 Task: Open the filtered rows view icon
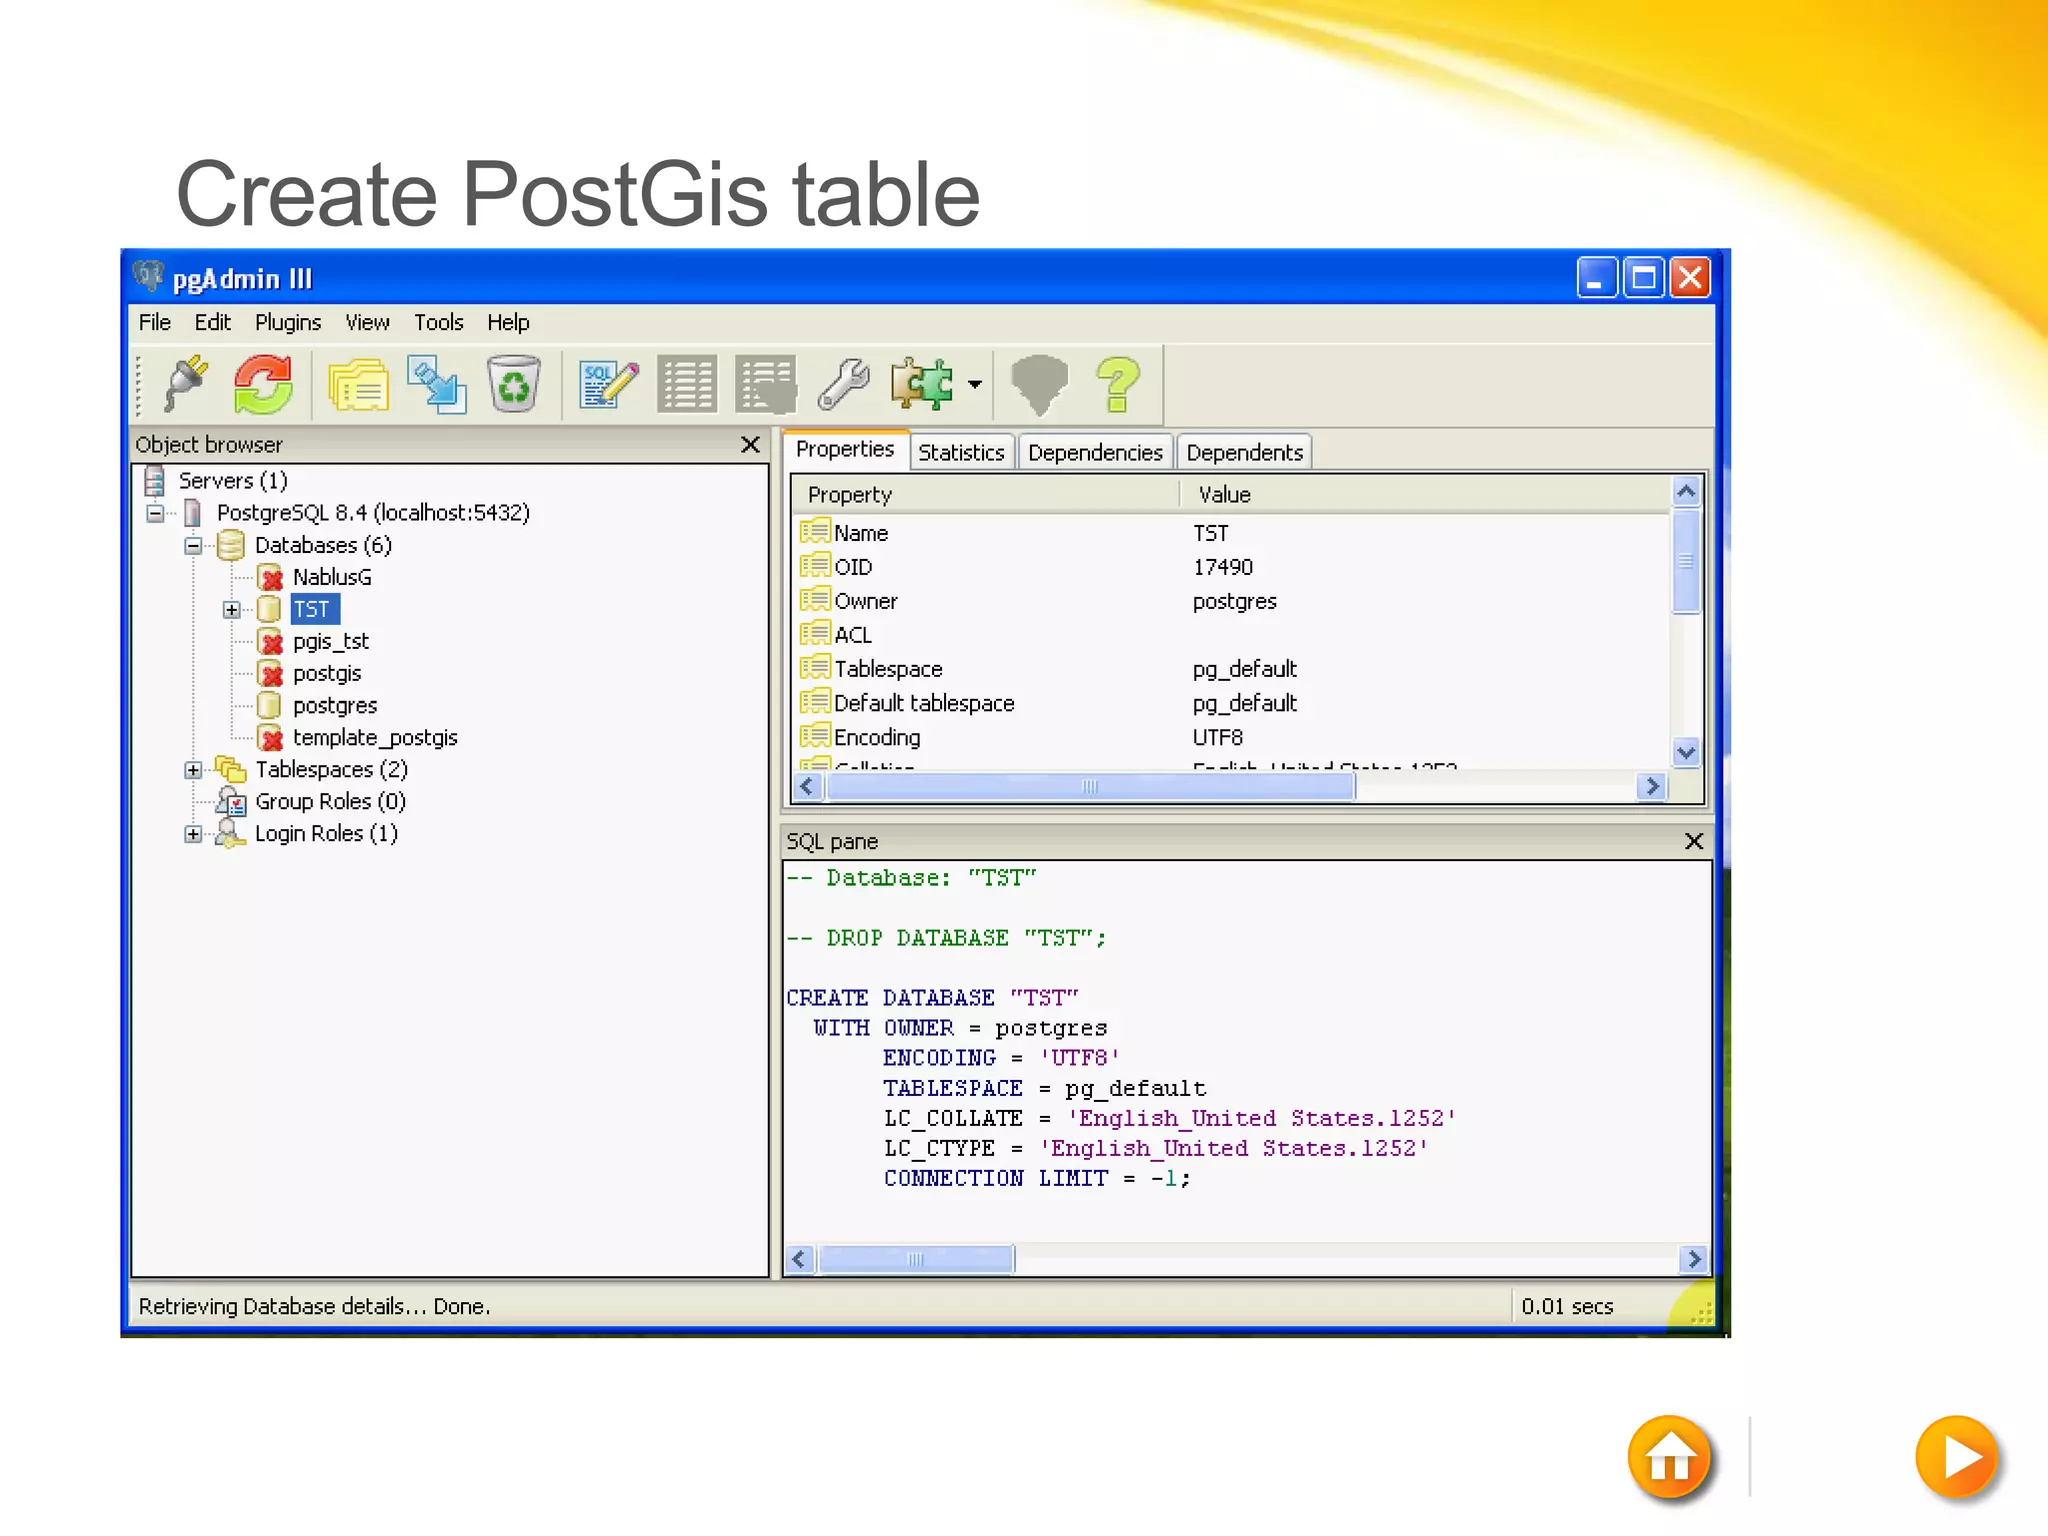(x=765, y=384)
